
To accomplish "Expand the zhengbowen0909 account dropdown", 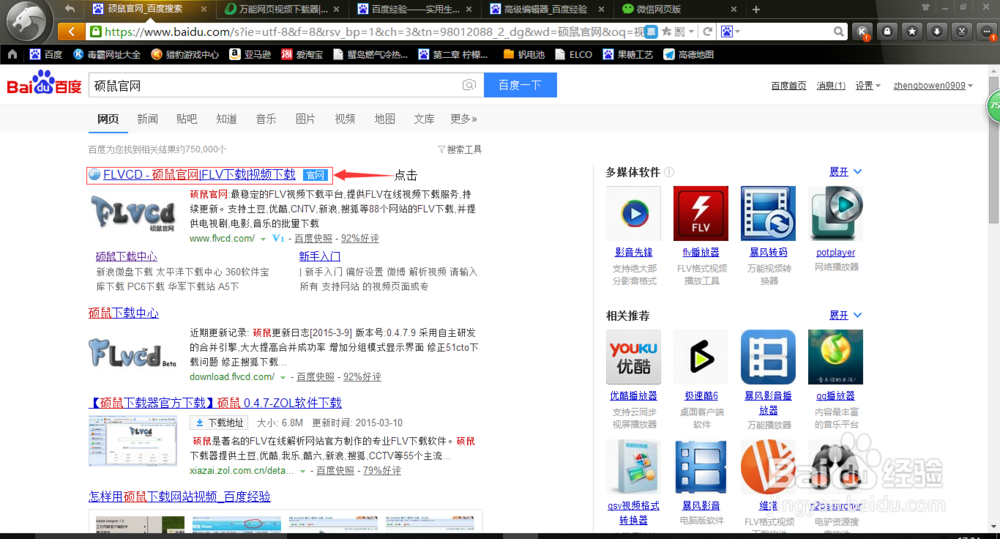I will [x=933, y=85].
